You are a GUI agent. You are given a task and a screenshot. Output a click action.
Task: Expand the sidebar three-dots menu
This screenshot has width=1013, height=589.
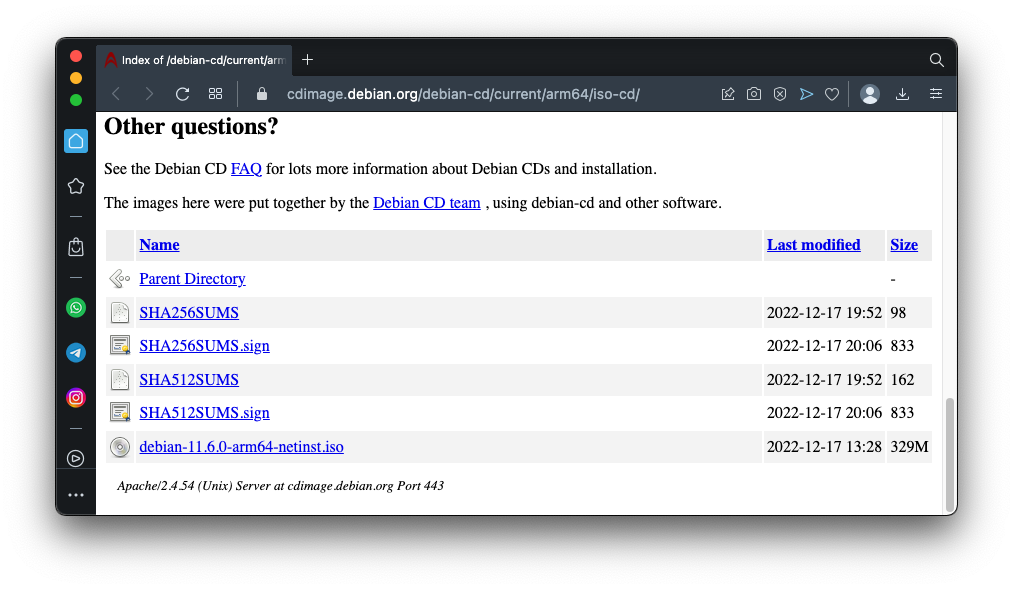[x=76, y=495]
